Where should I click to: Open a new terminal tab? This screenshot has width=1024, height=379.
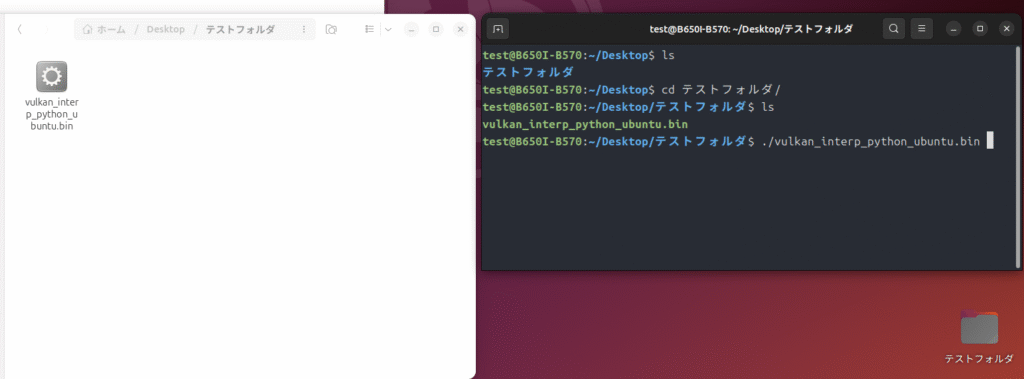click(x=498, y=29)
